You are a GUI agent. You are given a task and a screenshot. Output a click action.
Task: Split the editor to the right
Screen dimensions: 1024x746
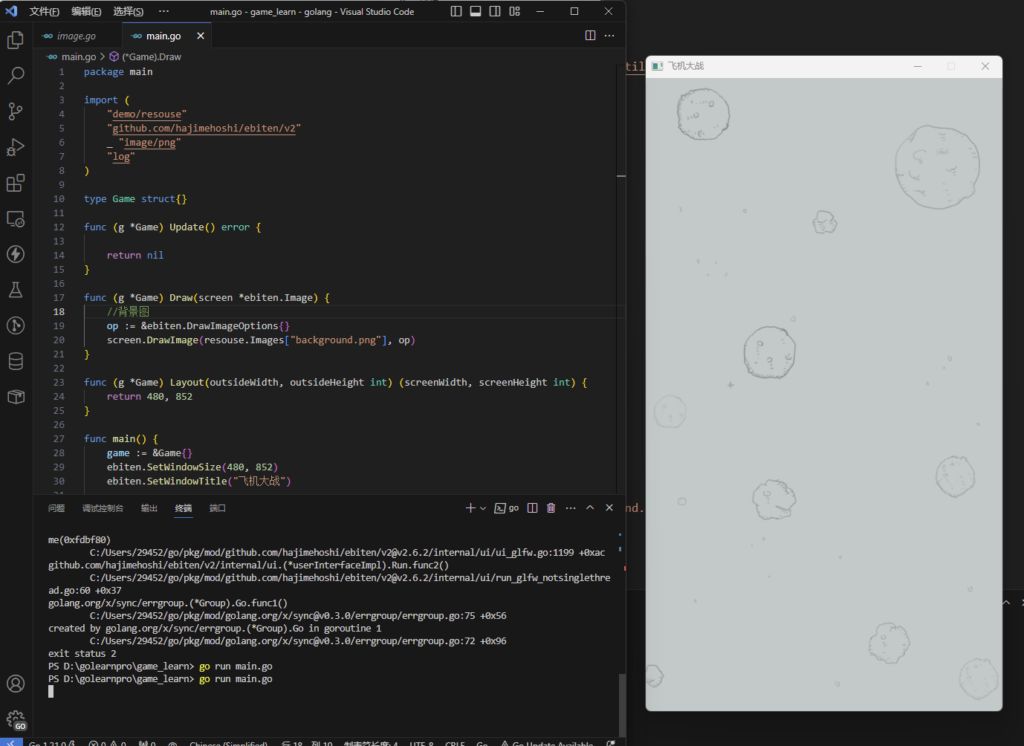point(590,36)
